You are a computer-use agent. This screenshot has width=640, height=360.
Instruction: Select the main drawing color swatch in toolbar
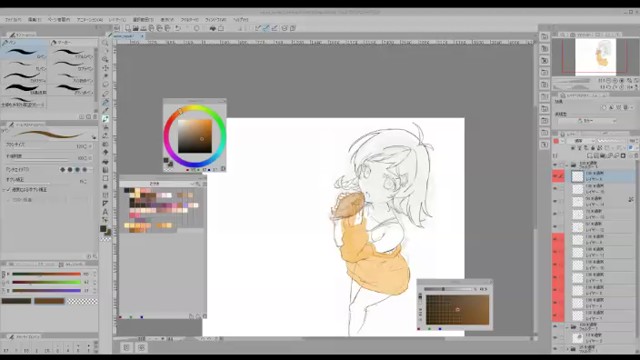tap(103, 229)
